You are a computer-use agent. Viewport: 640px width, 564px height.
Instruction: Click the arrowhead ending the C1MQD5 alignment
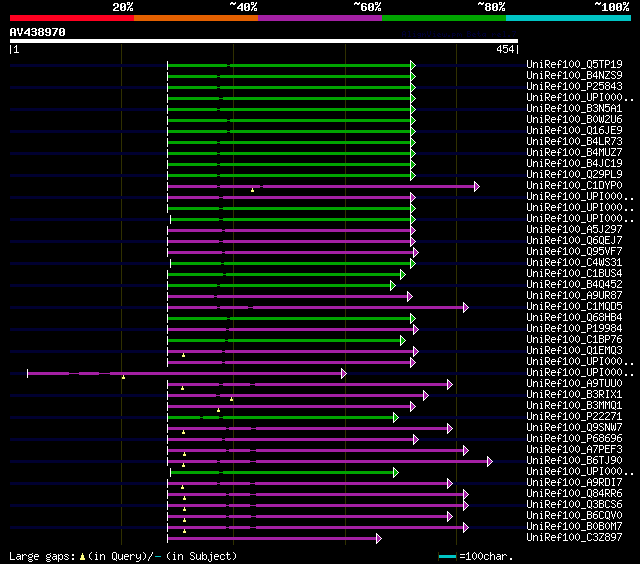pos(466,308)
